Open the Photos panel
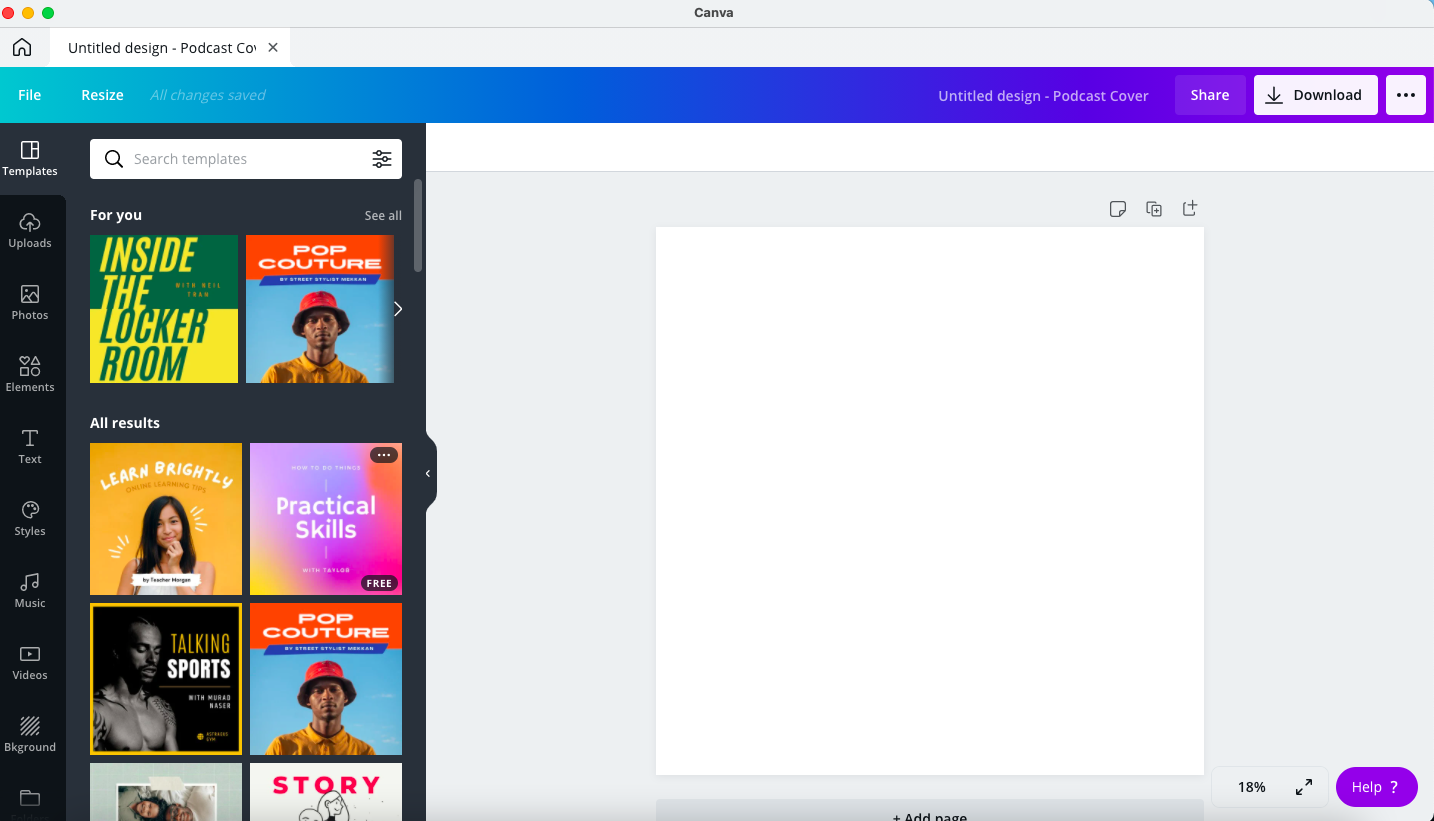This screenshot has width=1434, height=821. pyautogui.click(x=30, y=302)
